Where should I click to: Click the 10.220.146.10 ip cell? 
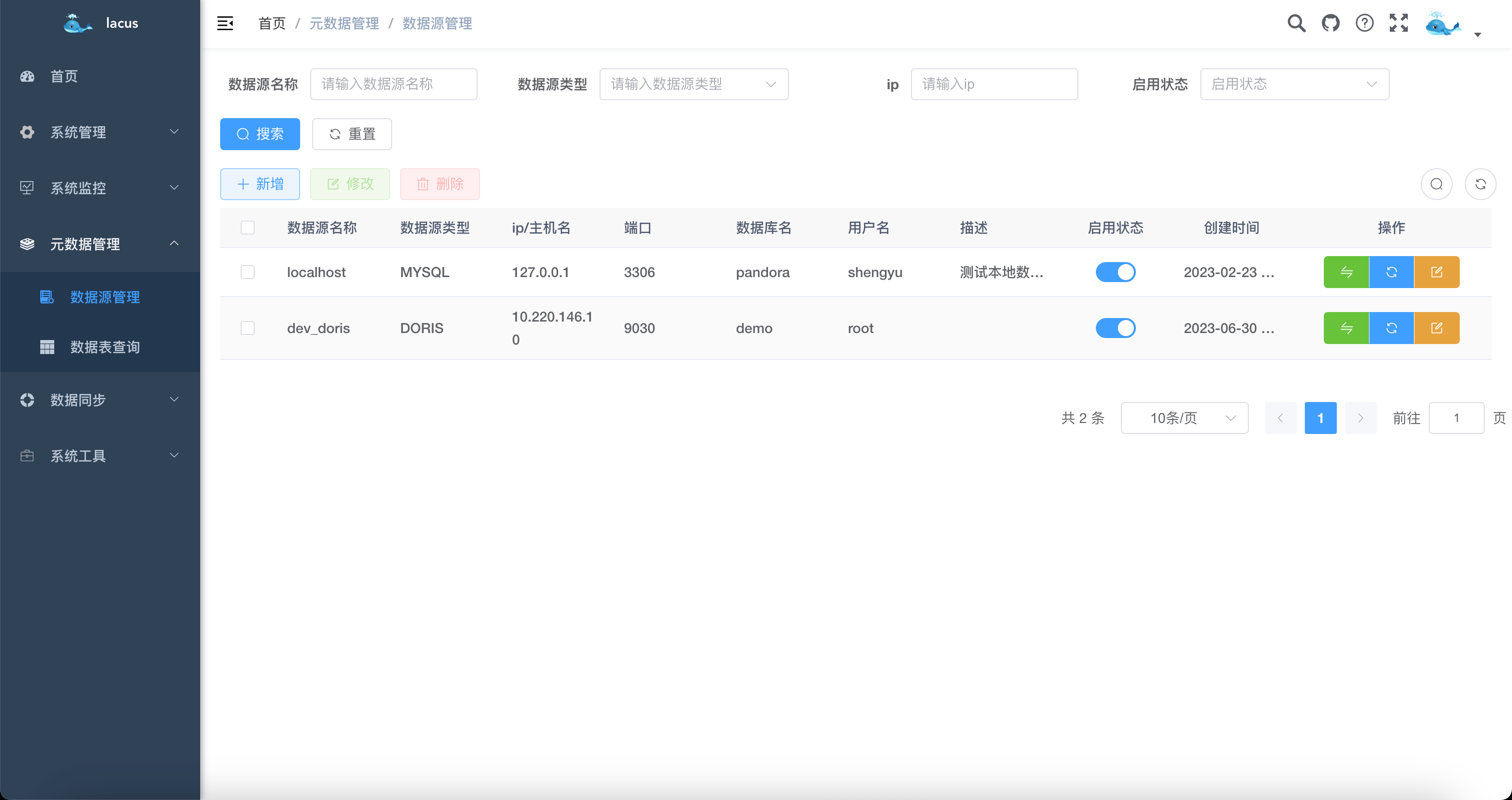point(552,328)
